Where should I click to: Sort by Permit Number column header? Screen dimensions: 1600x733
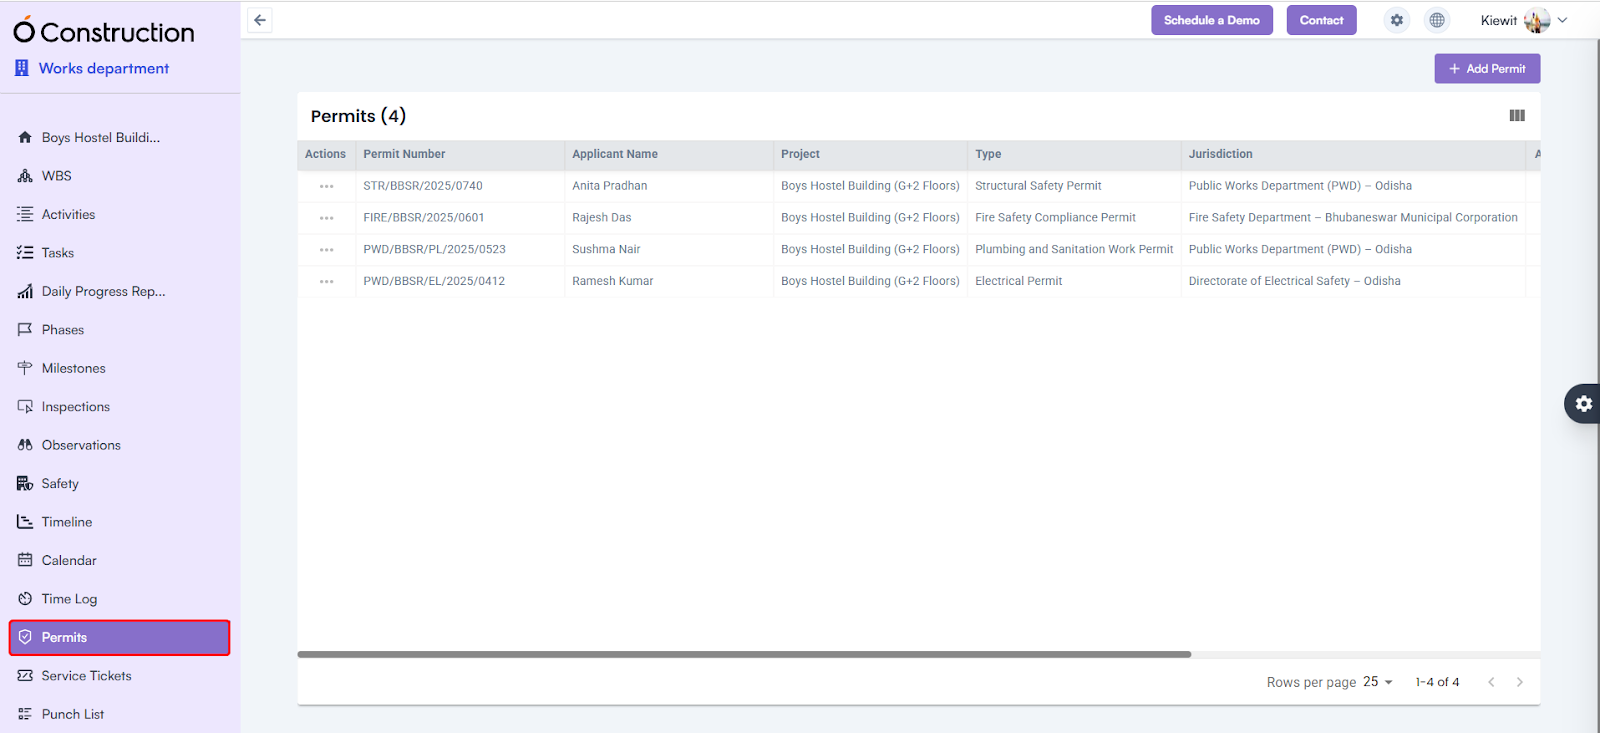[x=404, y=154]
